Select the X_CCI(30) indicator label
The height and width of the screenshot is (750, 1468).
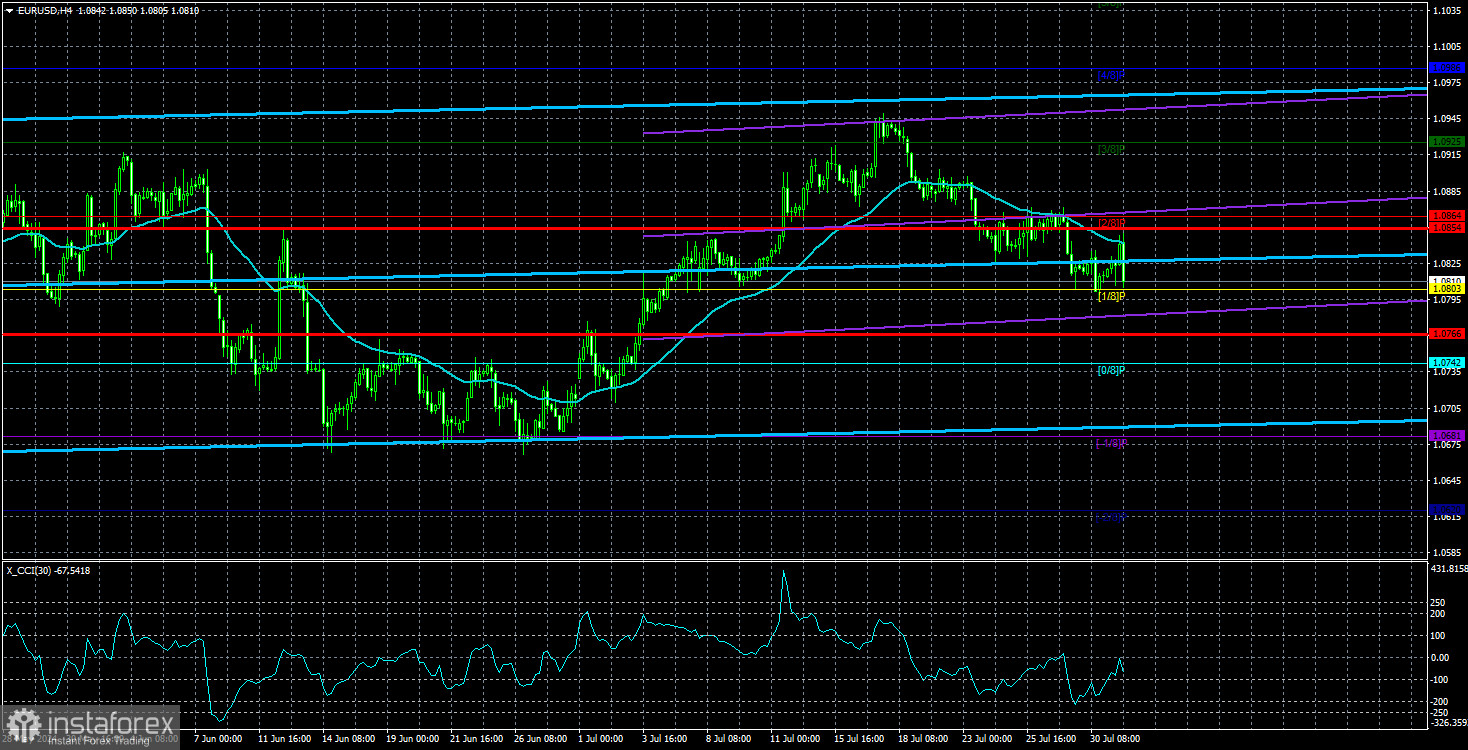(29, 570)
